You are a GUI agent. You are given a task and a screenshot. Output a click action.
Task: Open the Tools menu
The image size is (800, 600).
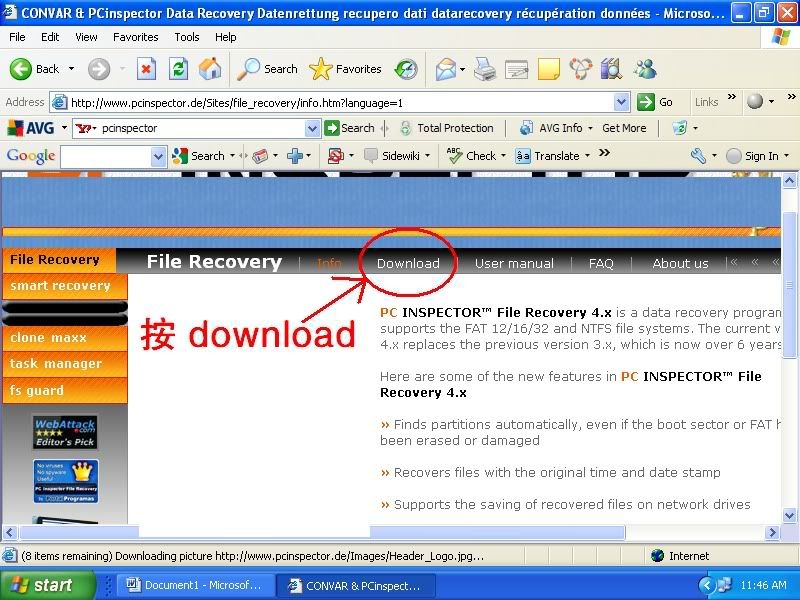coord(187,37)
